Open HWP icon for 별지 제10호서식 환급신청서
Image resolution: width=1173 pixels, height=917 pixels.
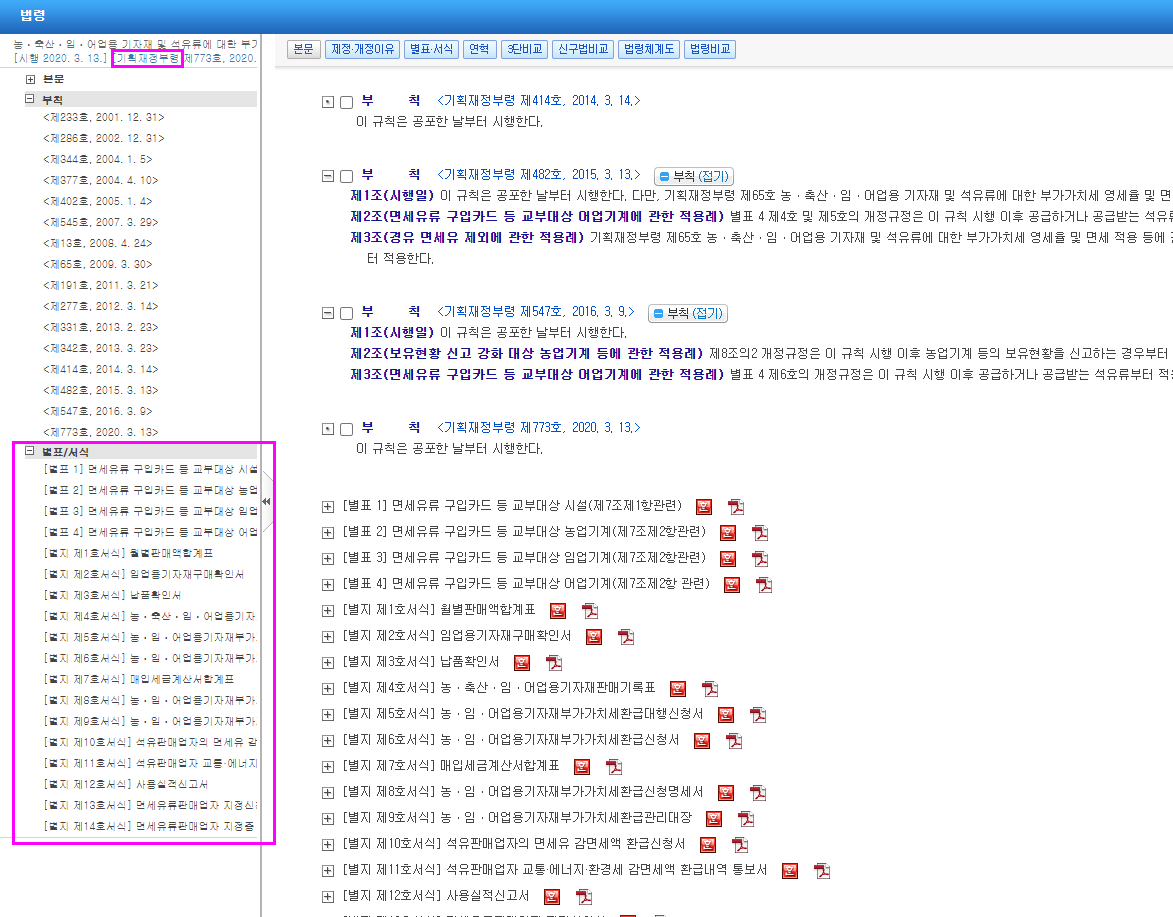(x=708, y=845)
